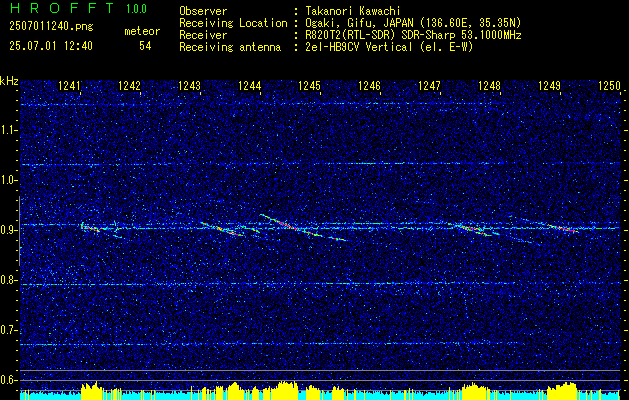The height and width of the screenshot is (400, 629).
Task: Click the meteor echo near 1241
Action: (x=91, y=228)
